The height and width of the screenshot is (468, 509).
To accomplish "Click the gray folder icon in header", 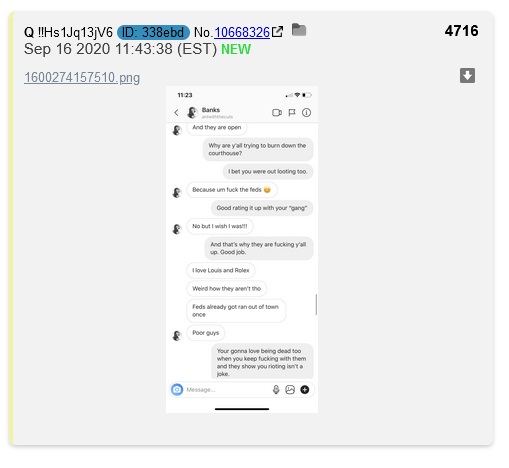I will click(299, 30).
